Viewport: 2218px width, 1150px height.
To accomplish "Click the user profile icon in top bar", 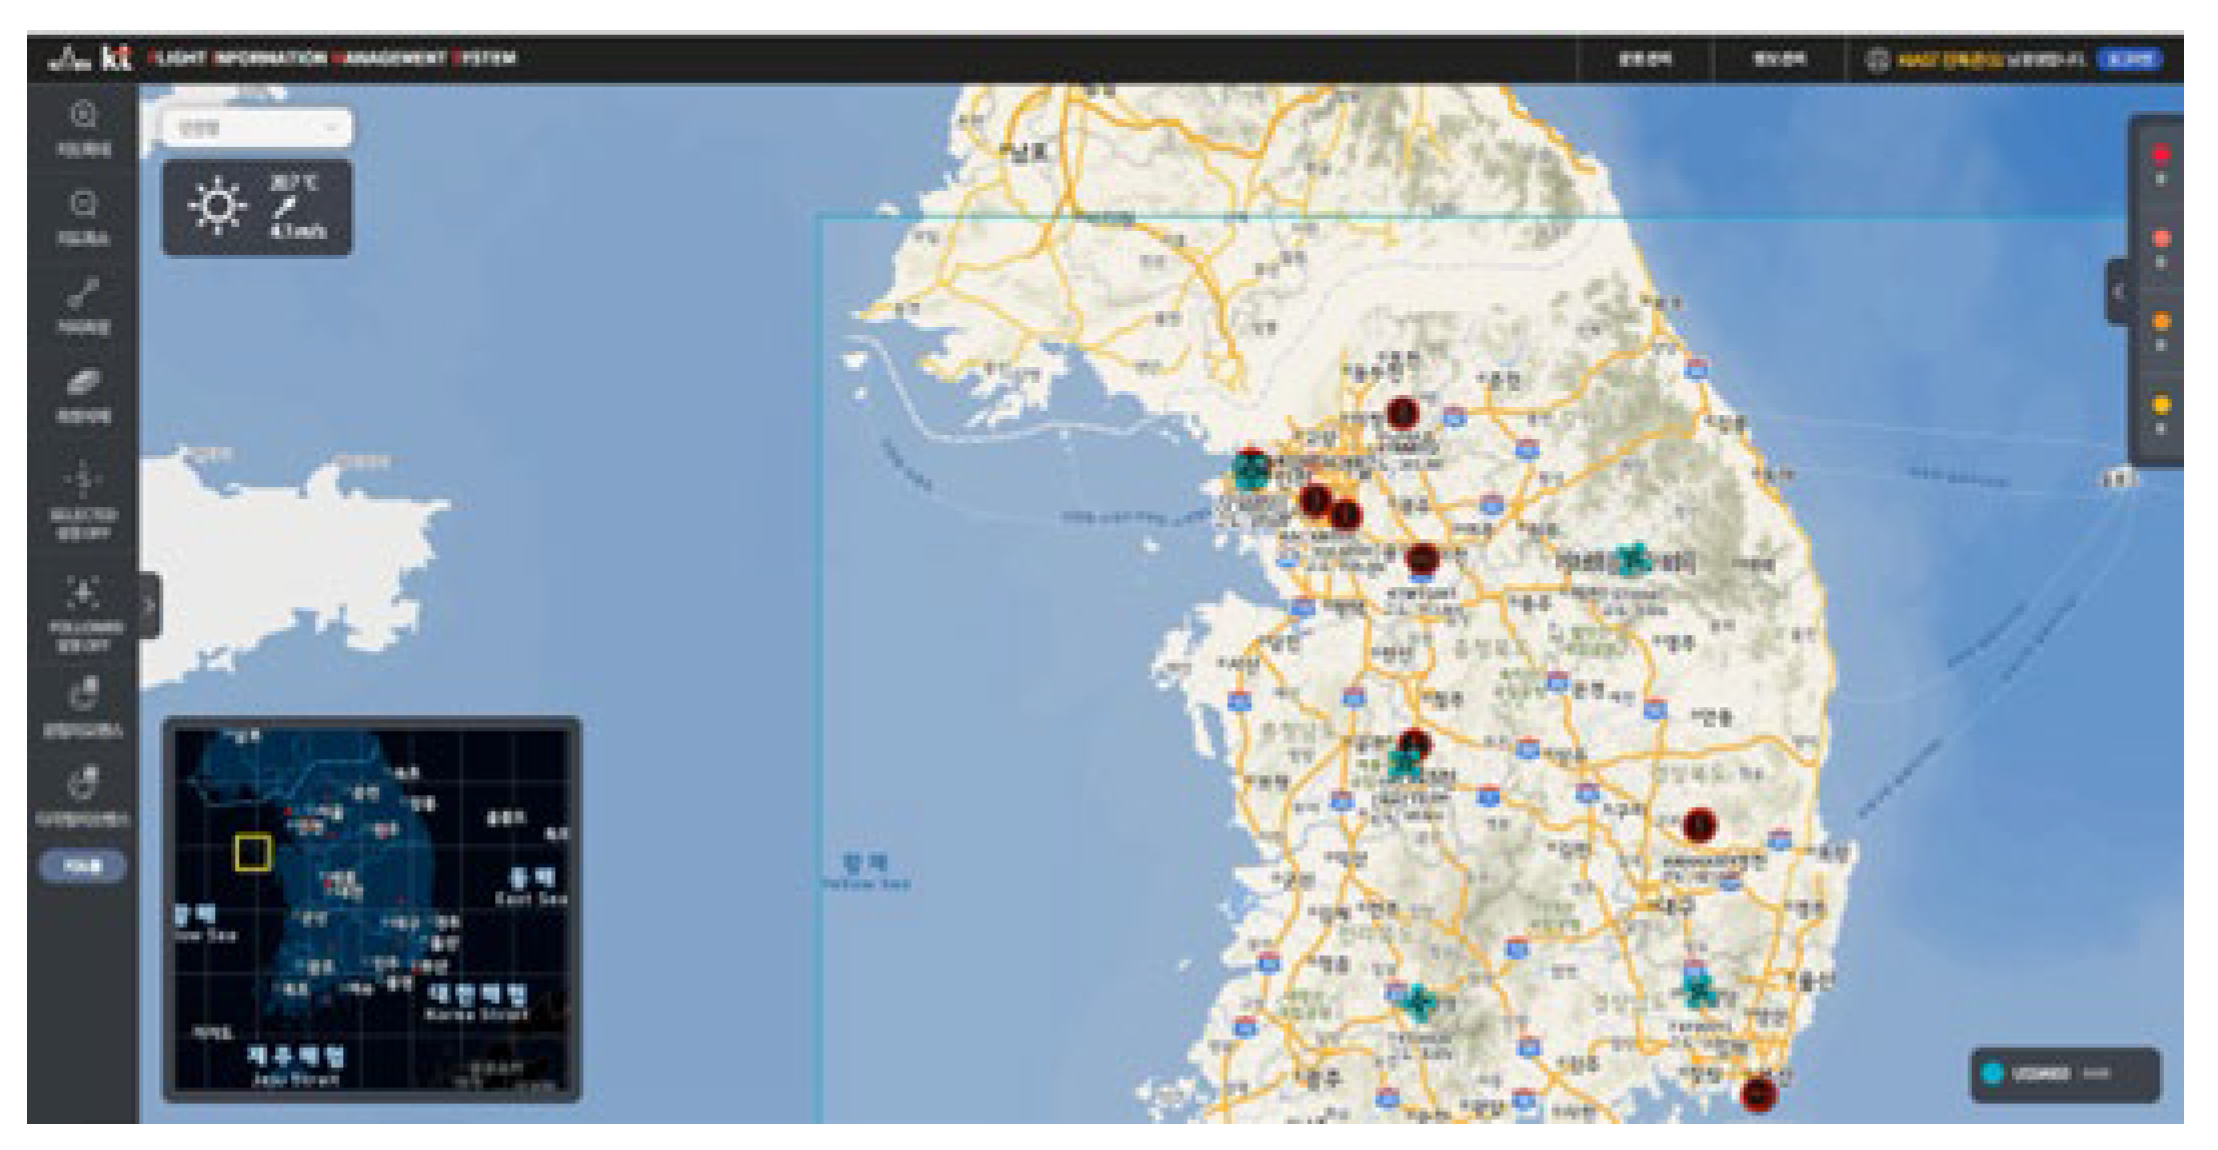I will pos(1876,59).
